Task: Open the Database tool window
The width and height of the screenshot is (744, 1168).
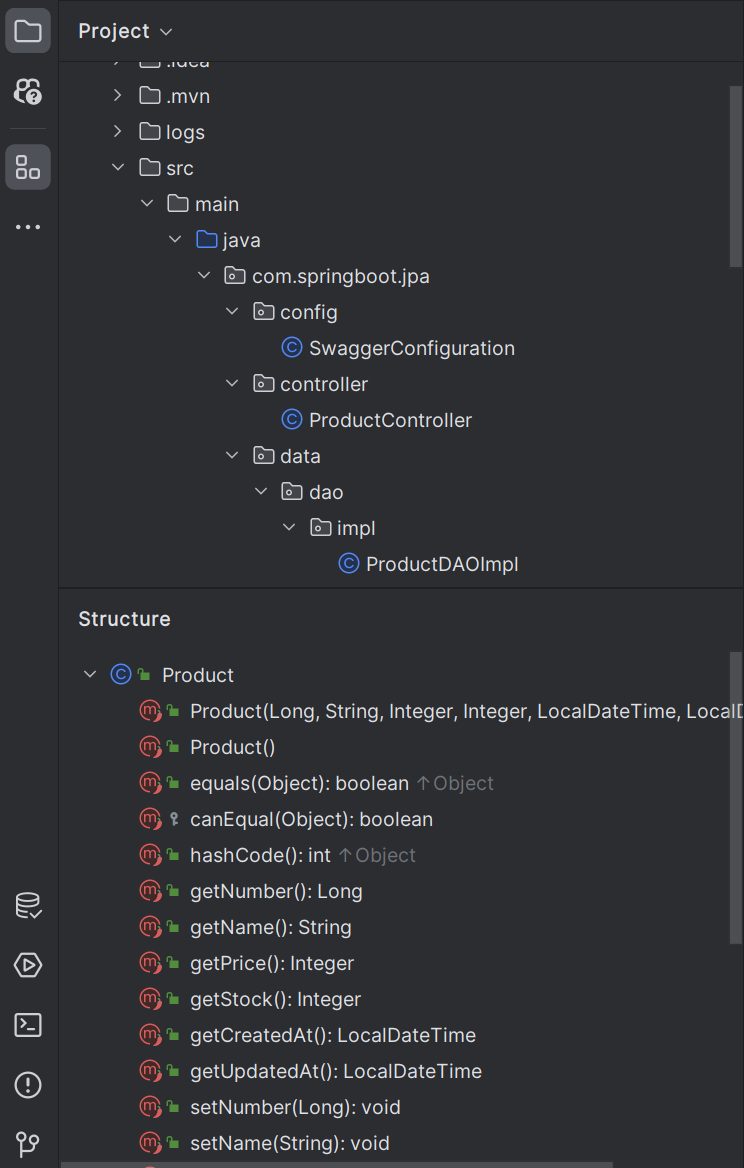Action: (x=28, y=906)
